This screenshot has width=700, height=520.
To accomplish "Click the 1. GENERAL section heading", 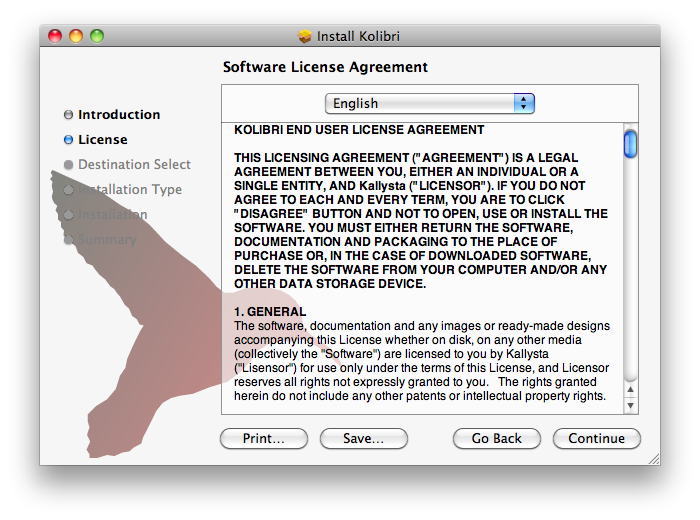I will click(x=270, y=312).
